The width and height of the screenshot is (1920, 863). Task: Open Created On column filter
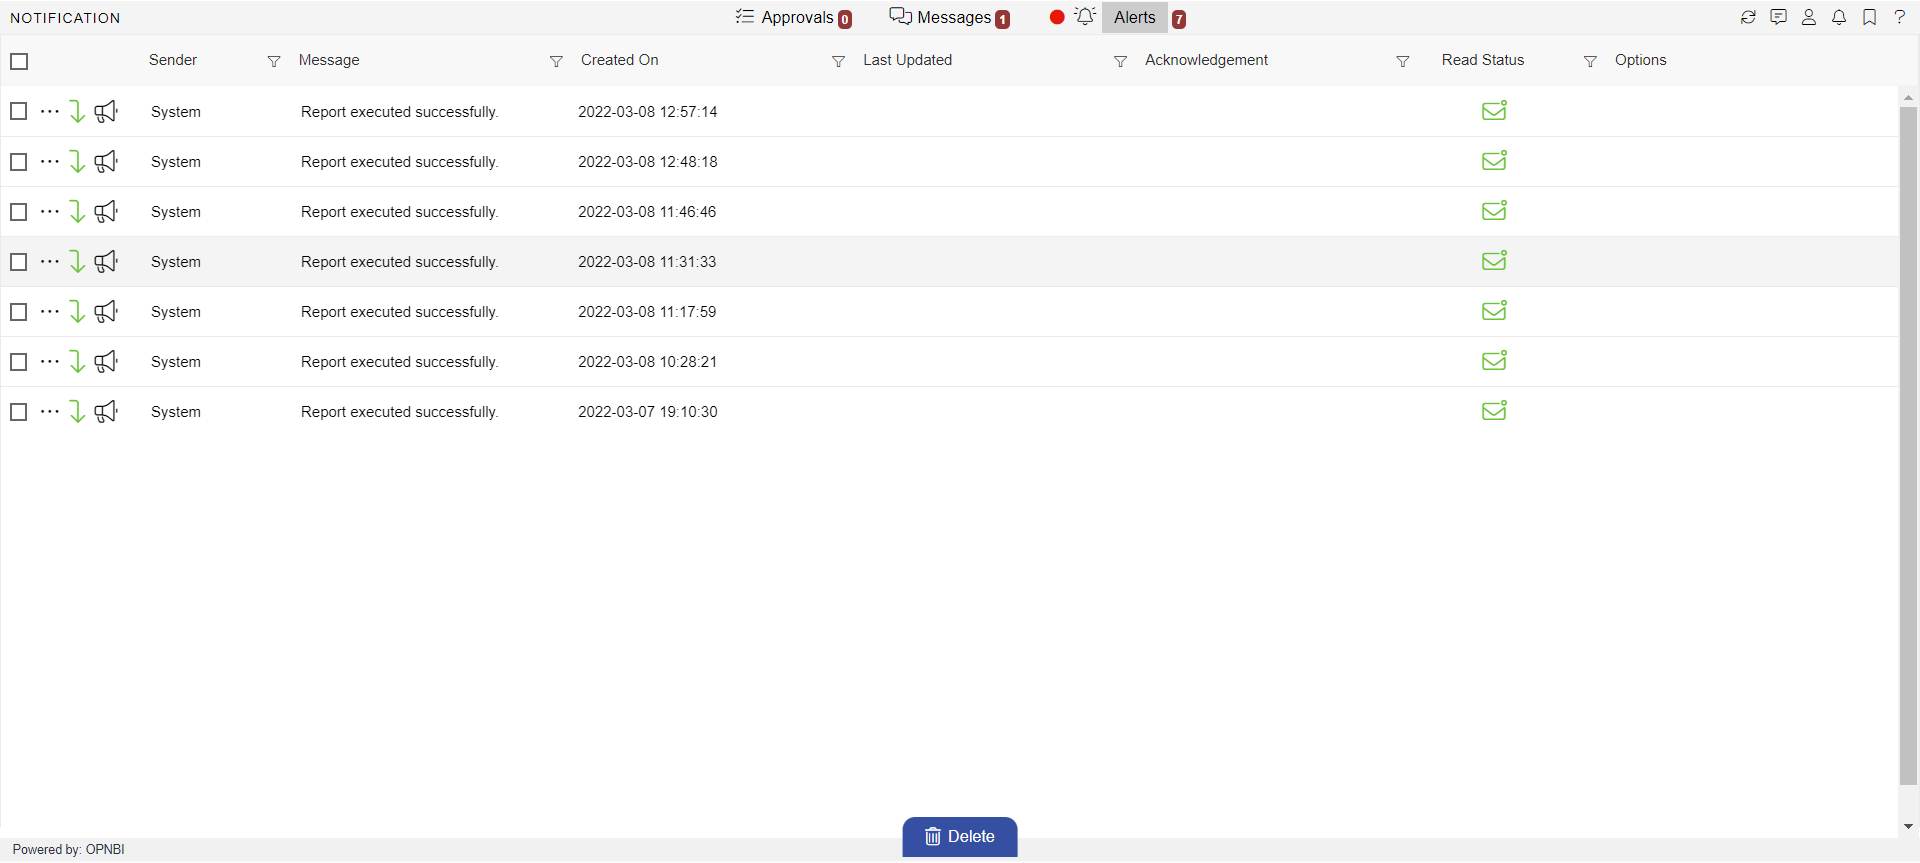838,62
